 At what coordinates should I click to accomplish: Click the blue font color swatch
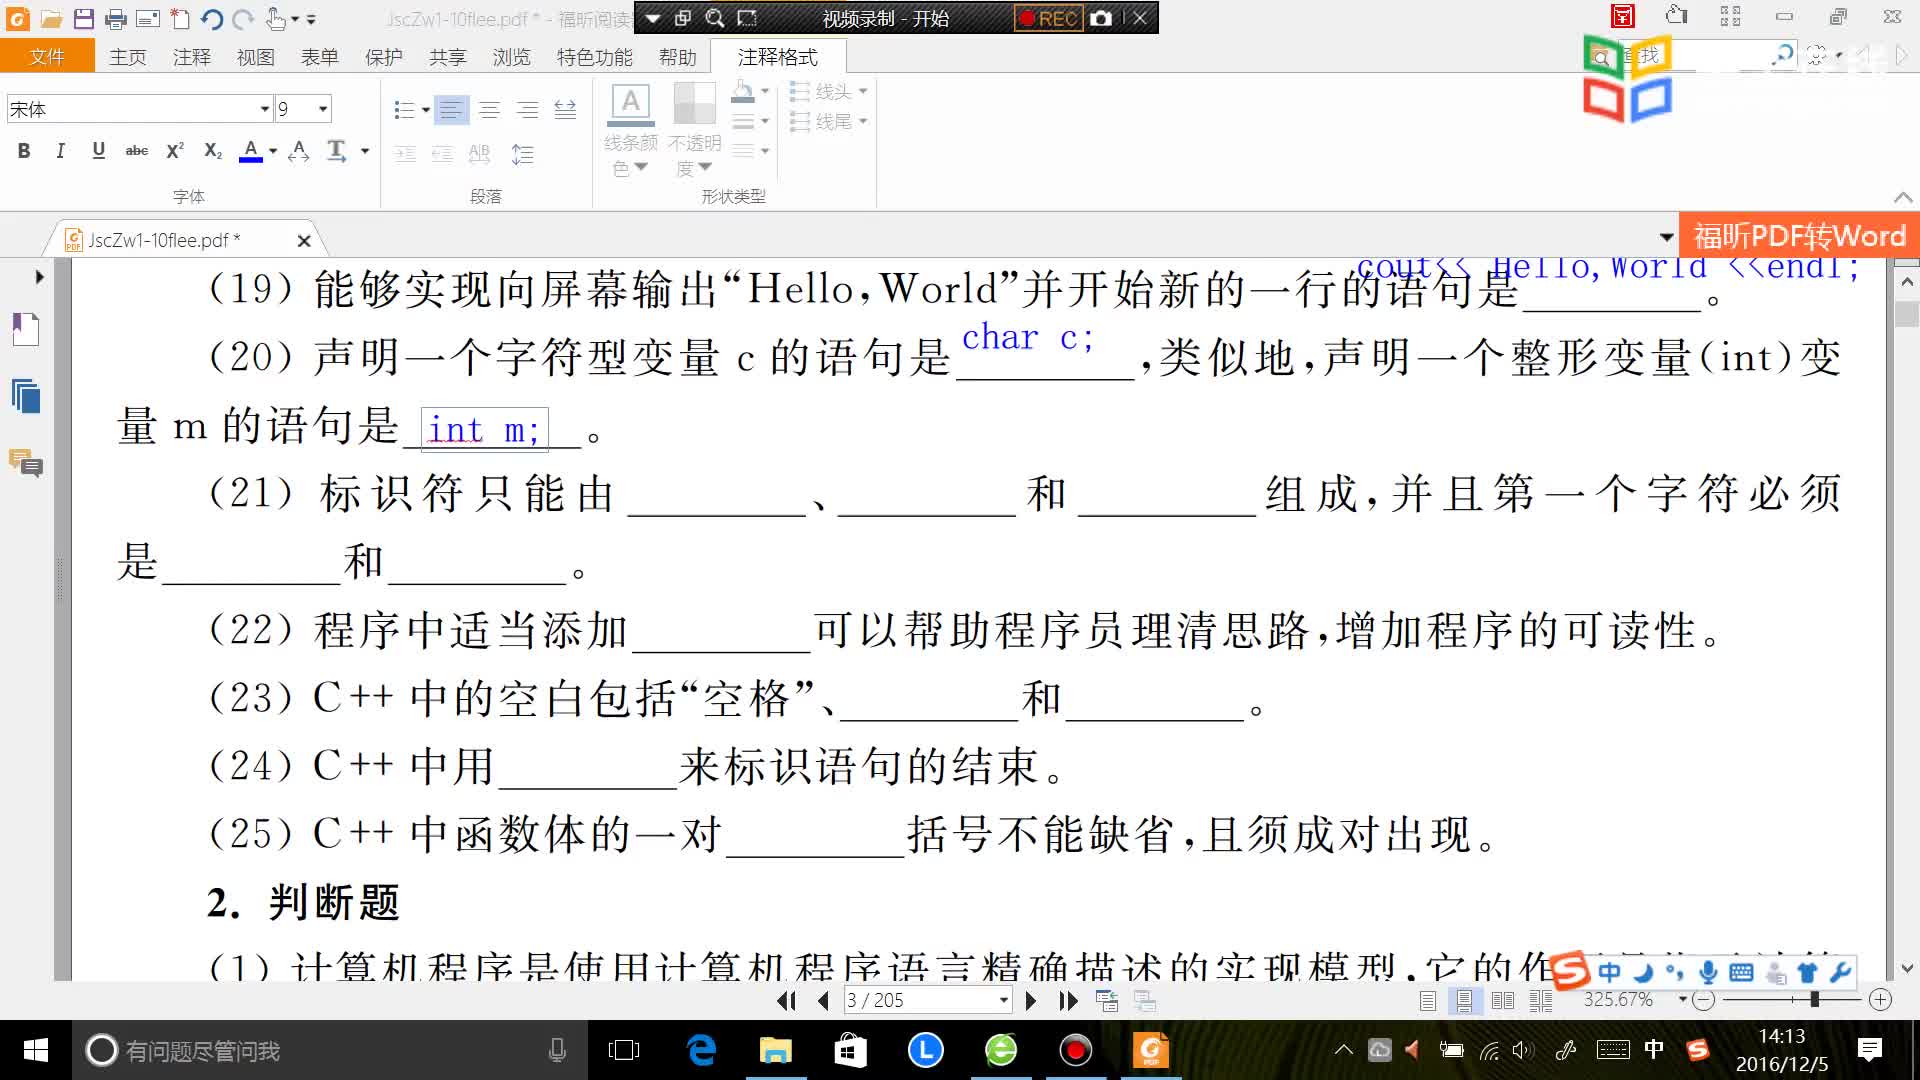[251, 151]
